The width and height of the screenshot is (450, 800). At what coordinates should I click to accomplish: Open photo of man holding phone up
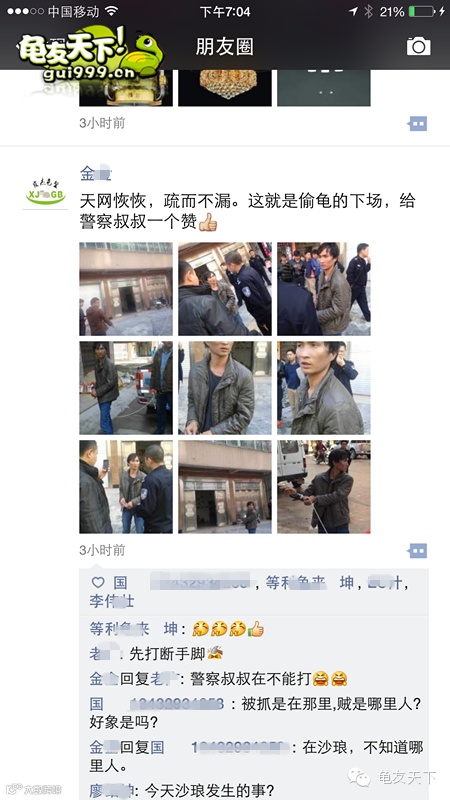point(126,487)
